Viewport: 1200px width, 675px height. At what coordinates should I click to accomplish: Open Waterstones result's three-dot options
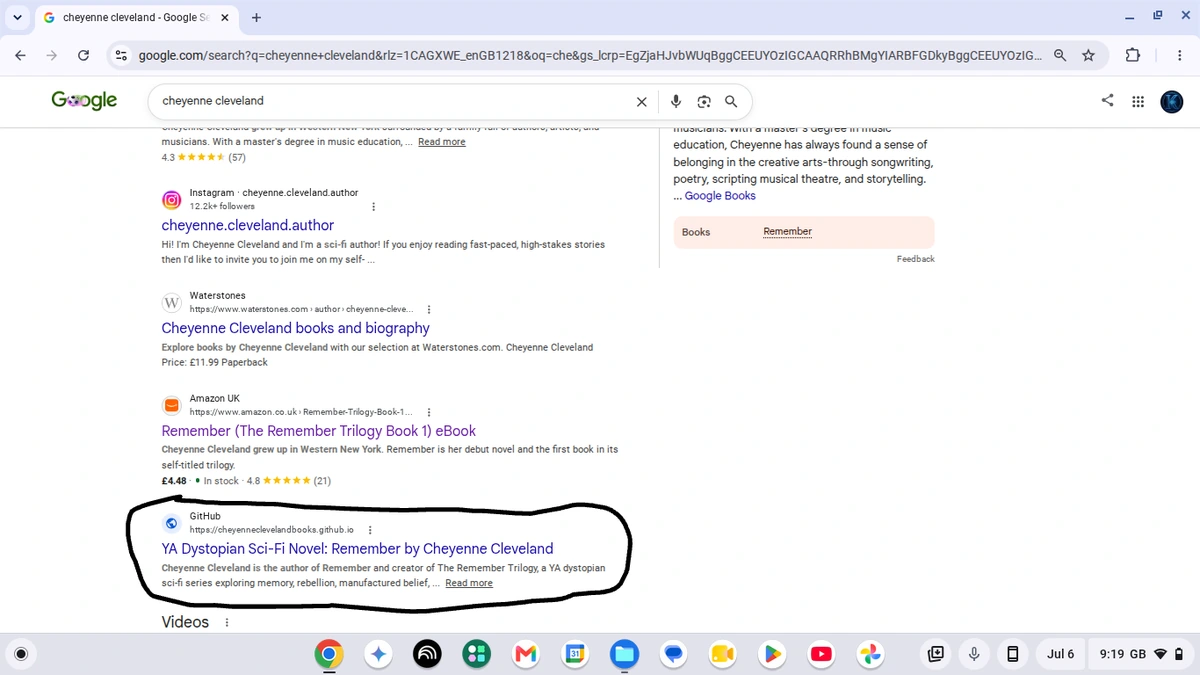click(429, 310)
